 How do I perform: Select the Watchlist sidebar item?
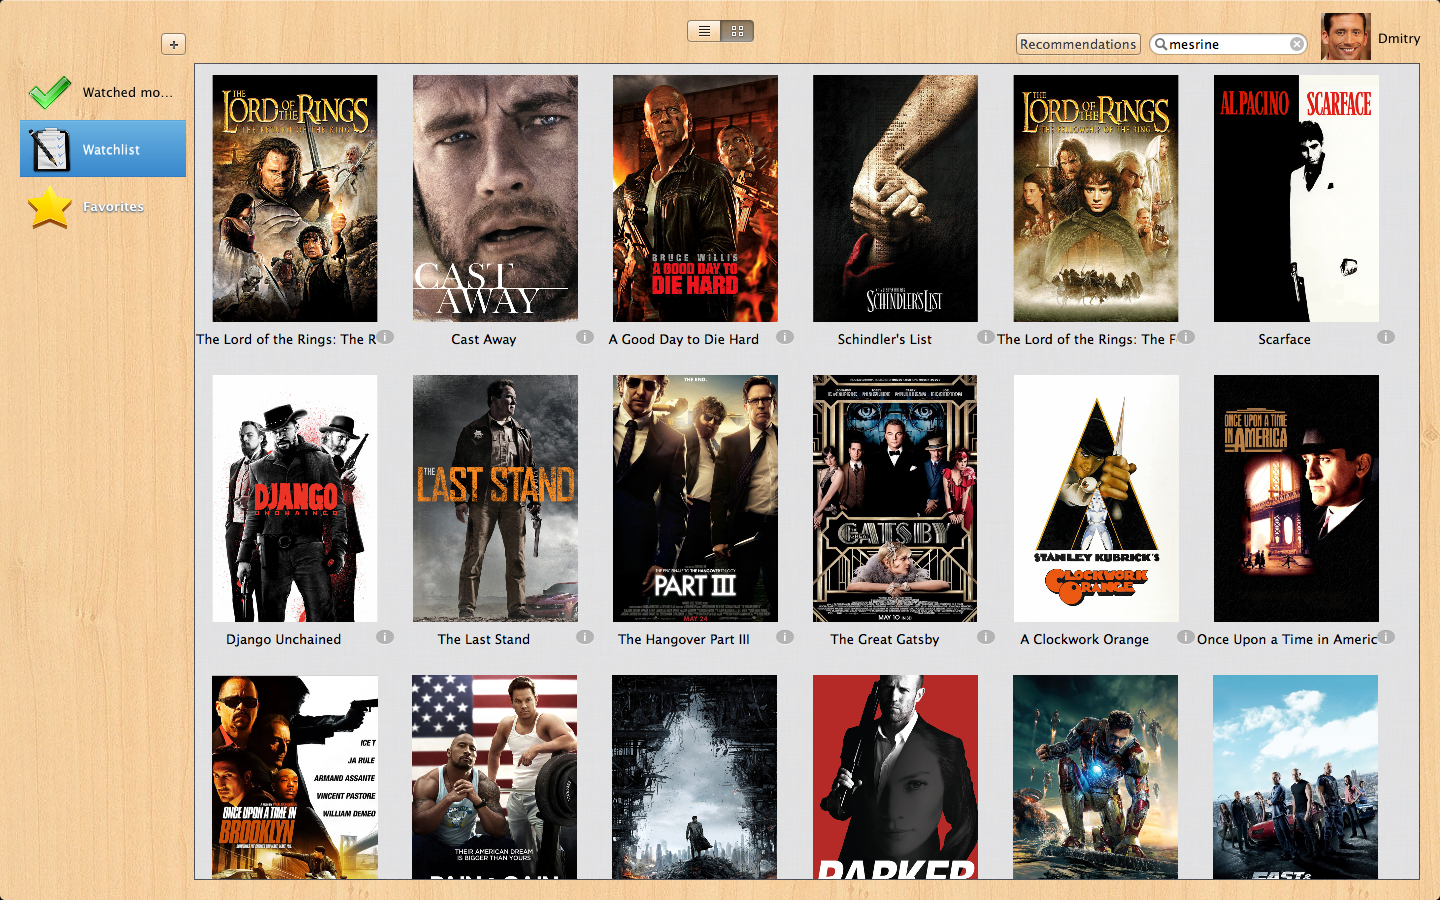pyautogui.click(x=103, y=149)
